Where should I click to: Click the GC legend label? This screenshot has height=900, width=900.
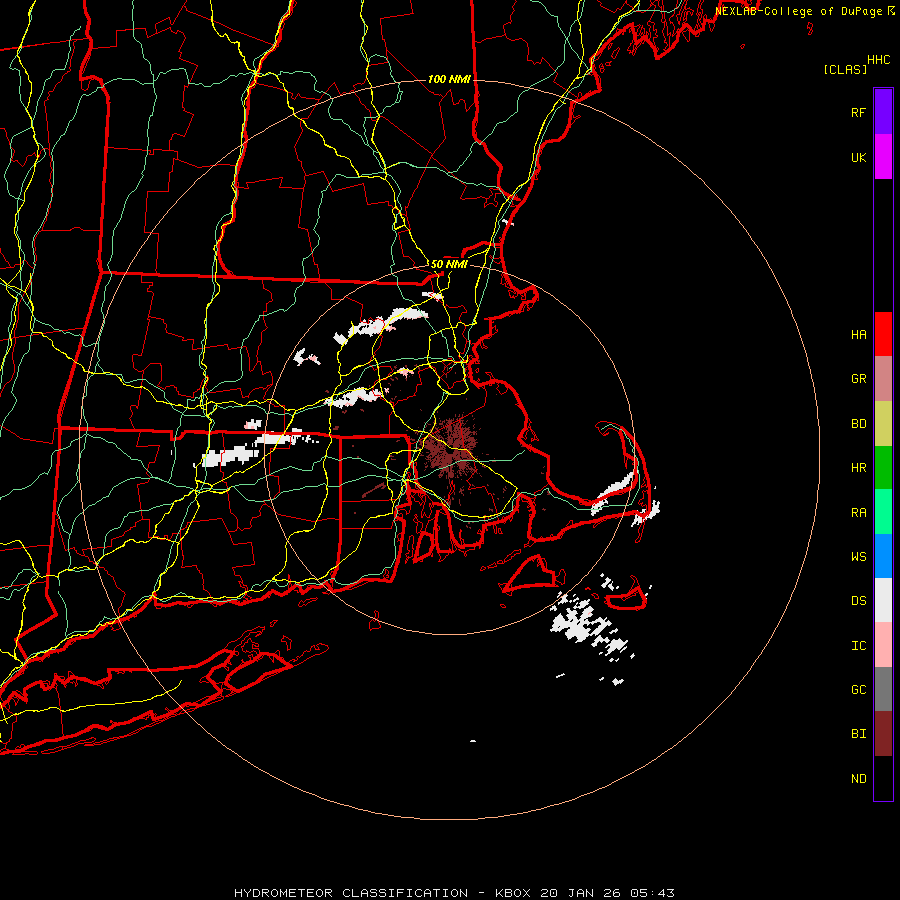pos(858,690)
